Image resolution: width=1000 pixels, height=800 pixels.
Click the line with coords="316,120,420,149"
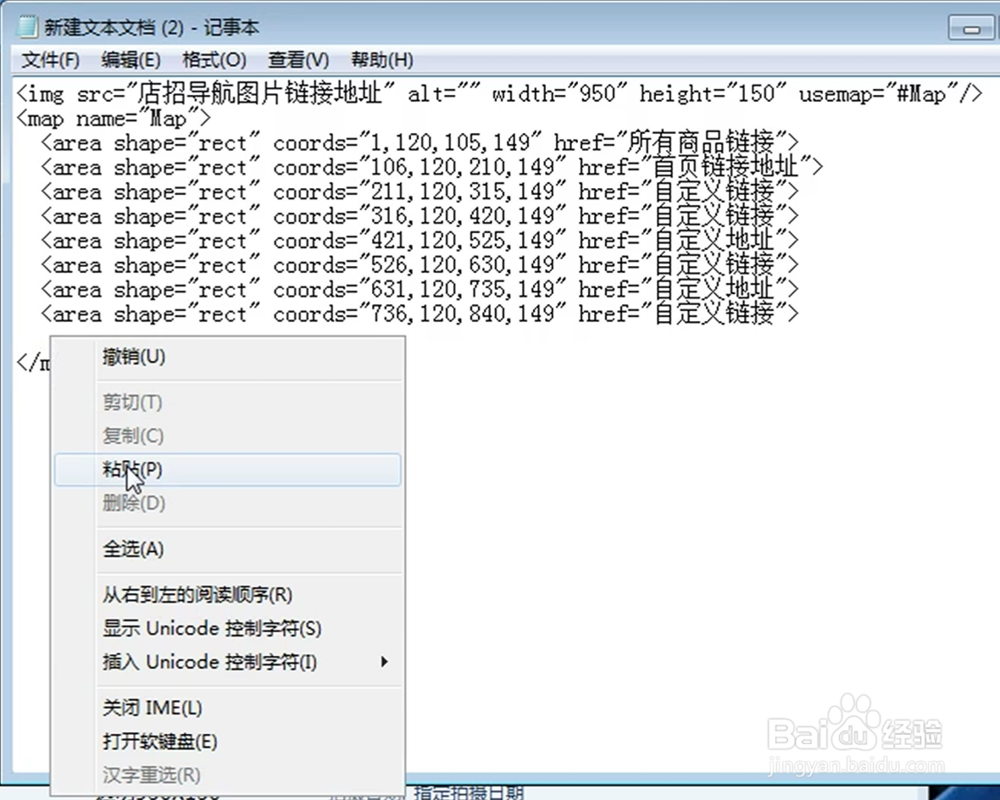[419, 216]
